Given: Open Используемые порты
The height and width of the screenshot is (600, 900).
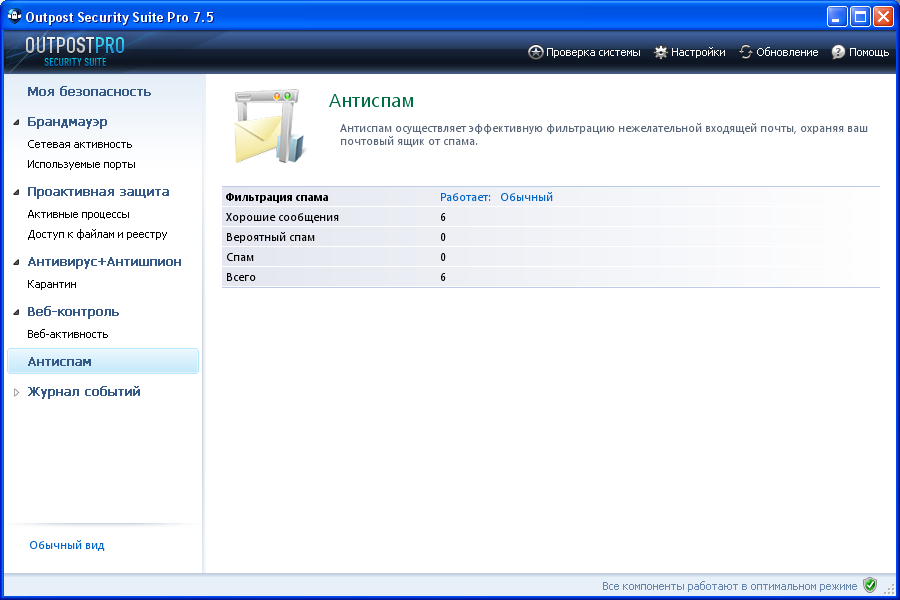Looking at the screenshot, I should (82, 164).
